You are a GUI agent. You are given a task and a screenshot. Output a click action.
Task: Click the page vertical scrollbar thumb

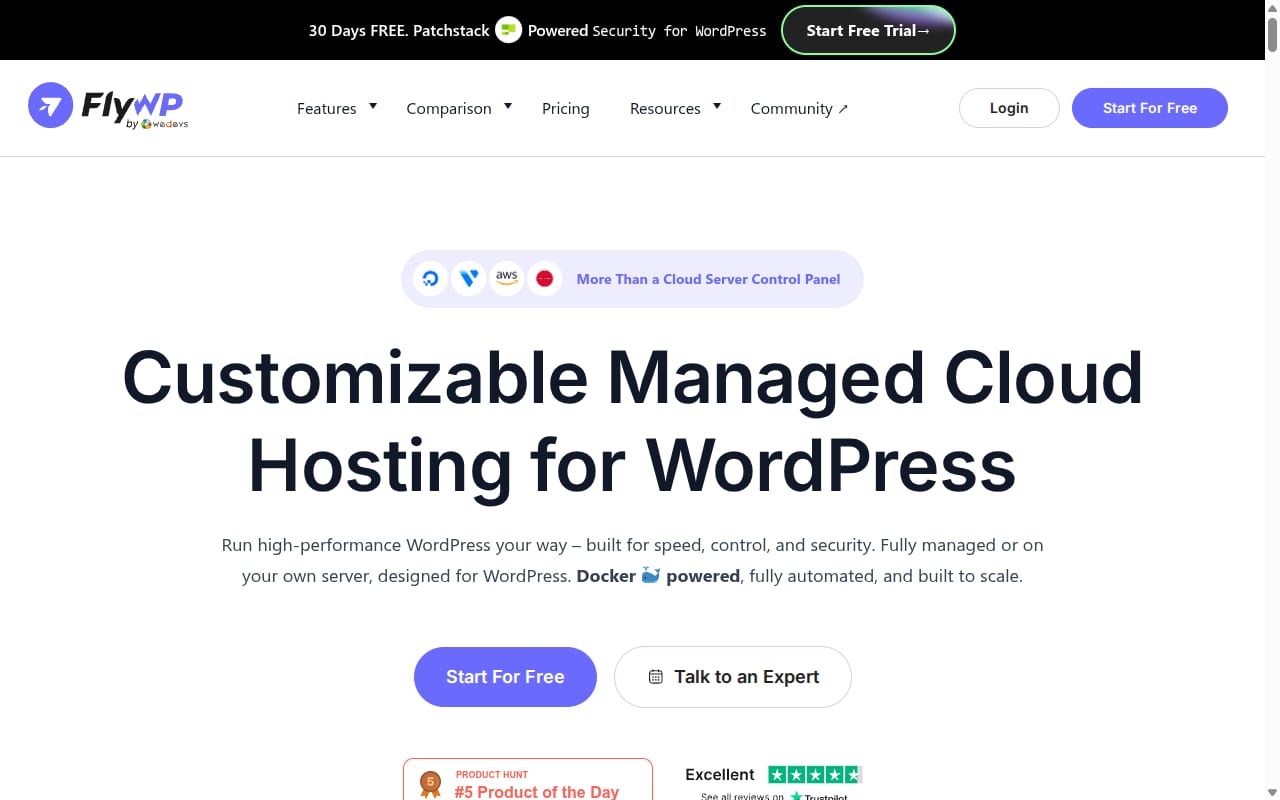[1272, 35]
